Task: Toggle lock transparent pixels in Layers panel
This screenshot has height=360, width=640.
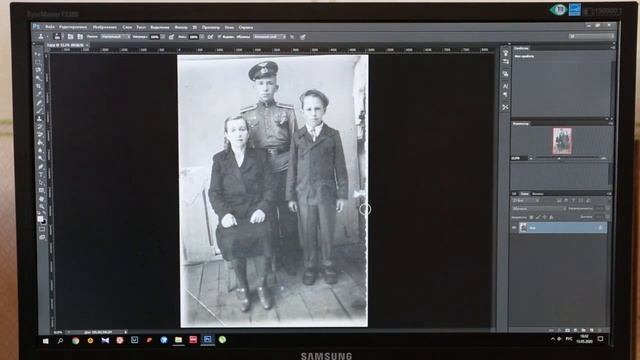Action: coord(531,217)
